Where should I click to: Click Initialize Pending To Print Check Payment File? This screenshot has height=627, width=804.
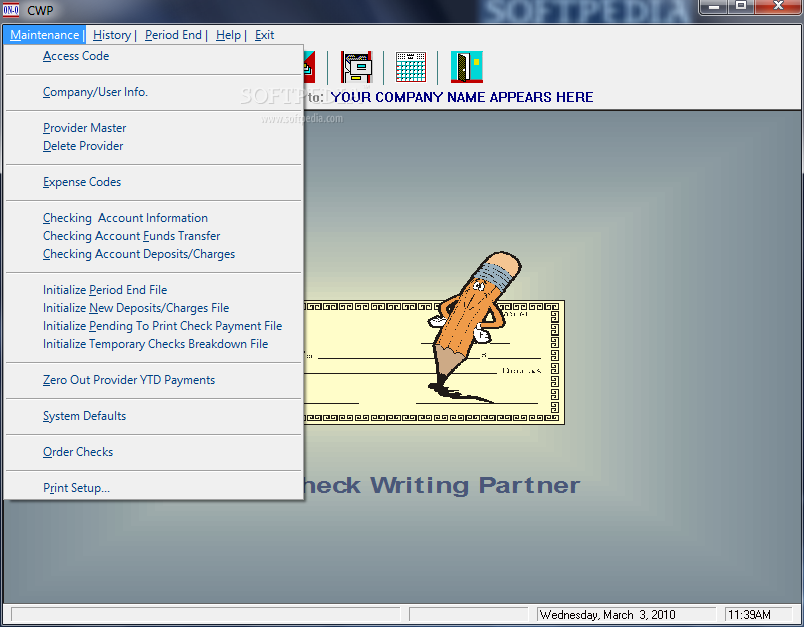tap(154, 326)
